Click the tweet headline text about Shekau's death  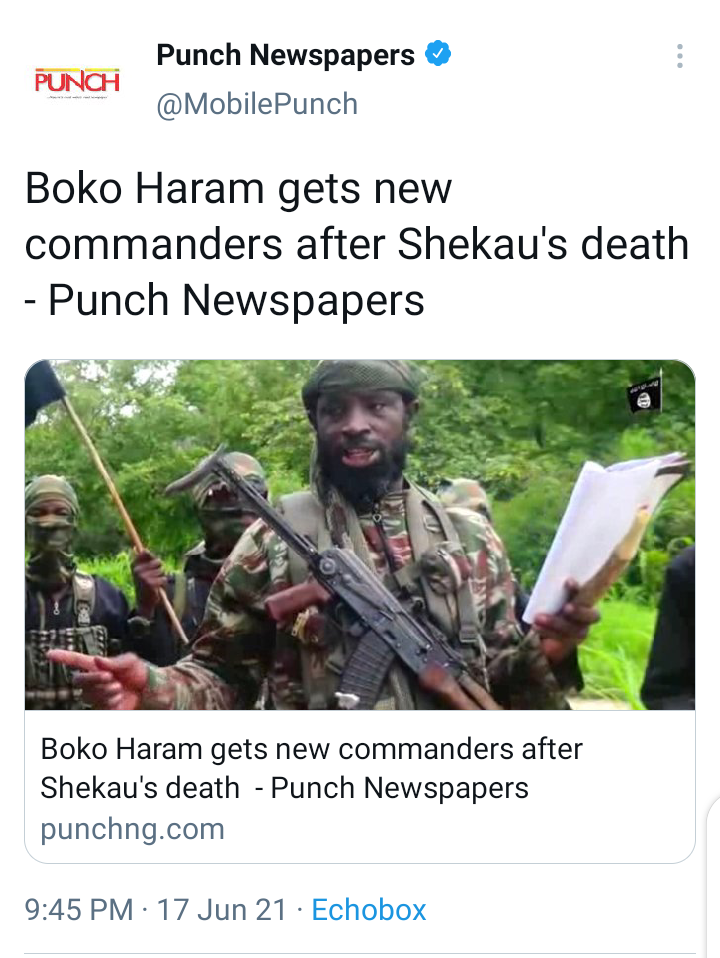[x=357, y=244]
